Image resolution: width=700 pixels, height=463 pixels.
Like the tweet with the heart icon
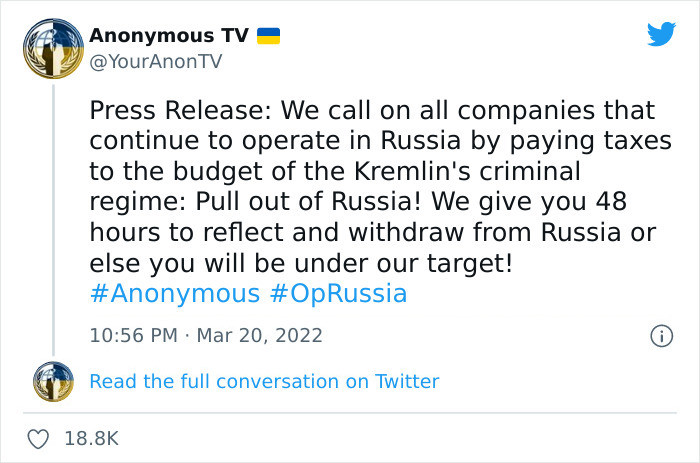[38, 439]
